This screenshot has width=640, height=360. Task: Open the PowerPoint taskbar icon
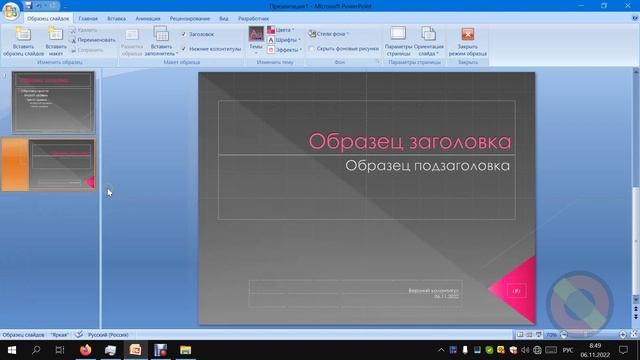tap(136, 350)
